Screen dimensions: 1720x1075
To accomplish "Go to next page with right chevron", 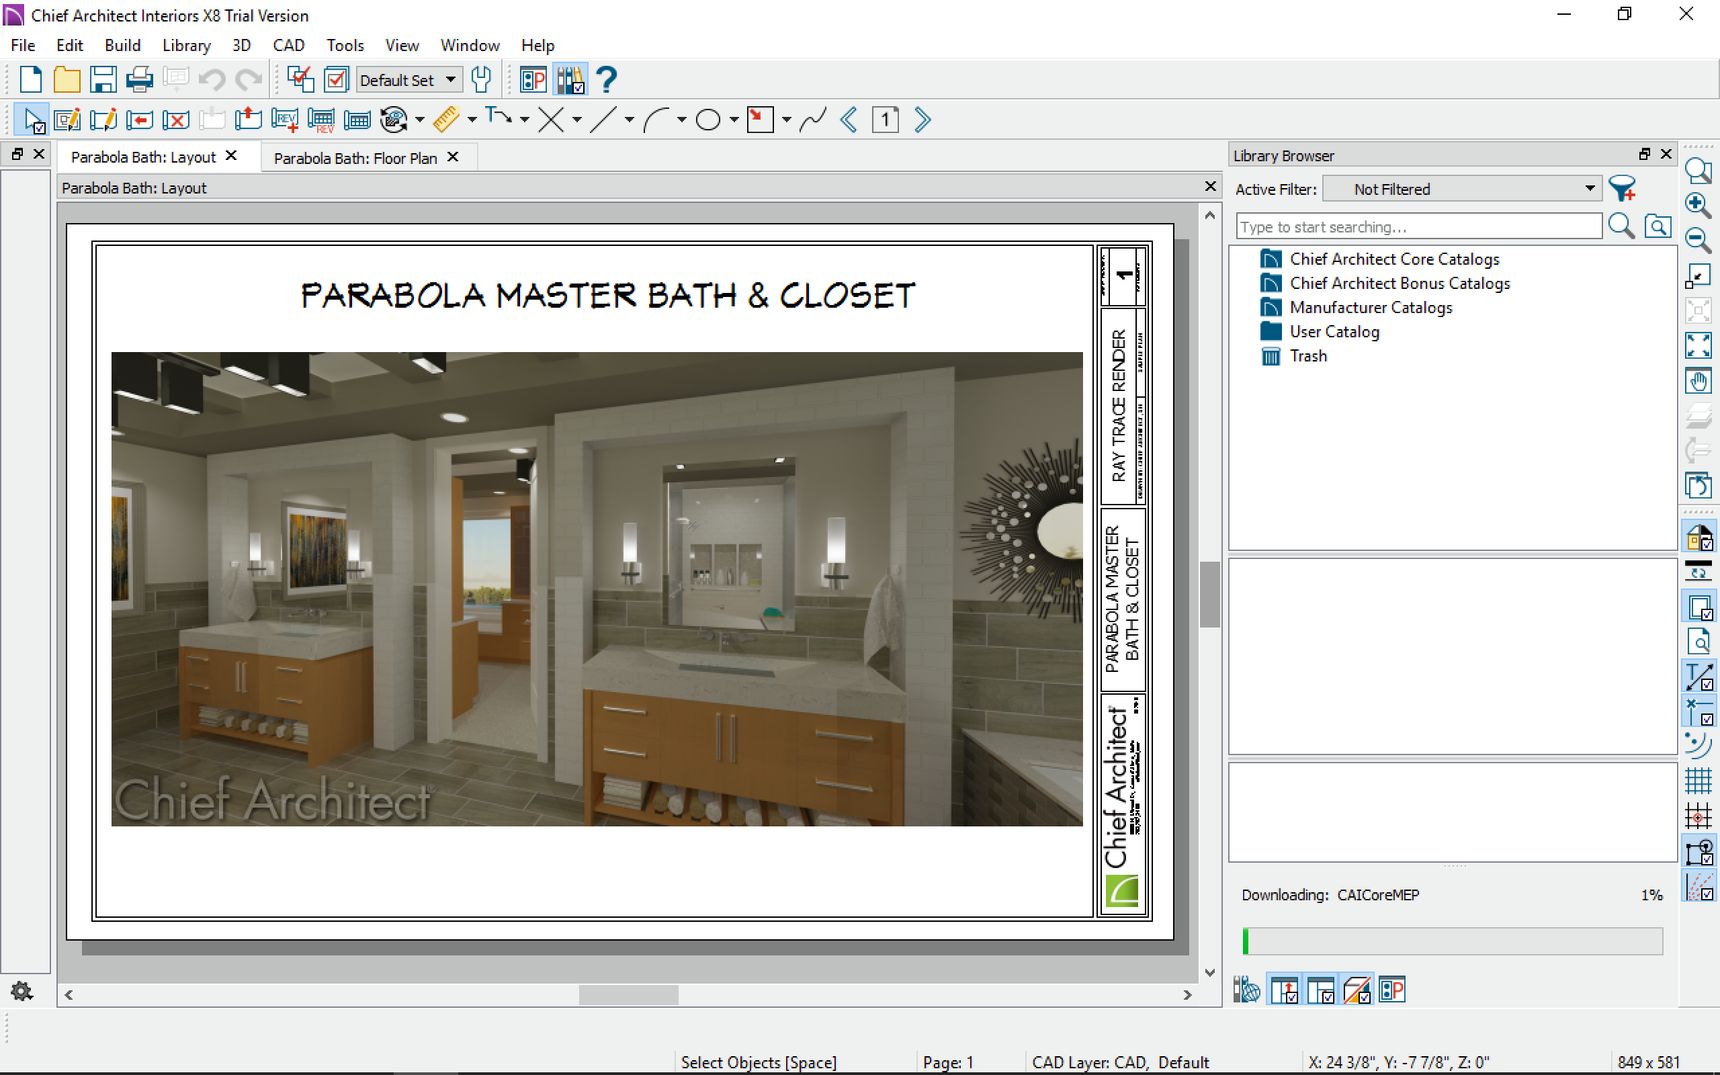I will [x=922, y=120].
